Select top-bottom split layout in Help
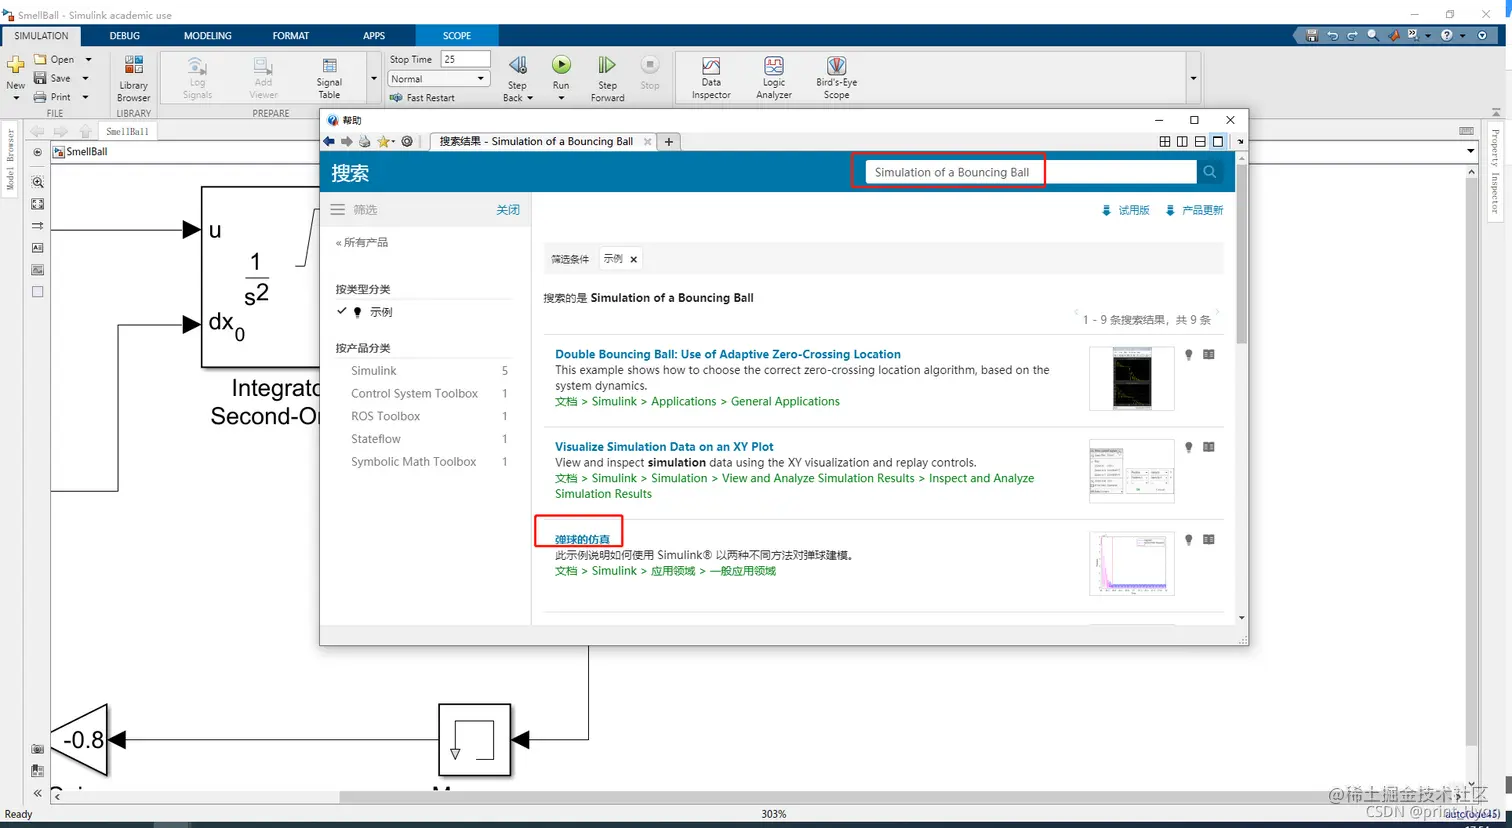The image size is (1512, 828). [1200, 141]
